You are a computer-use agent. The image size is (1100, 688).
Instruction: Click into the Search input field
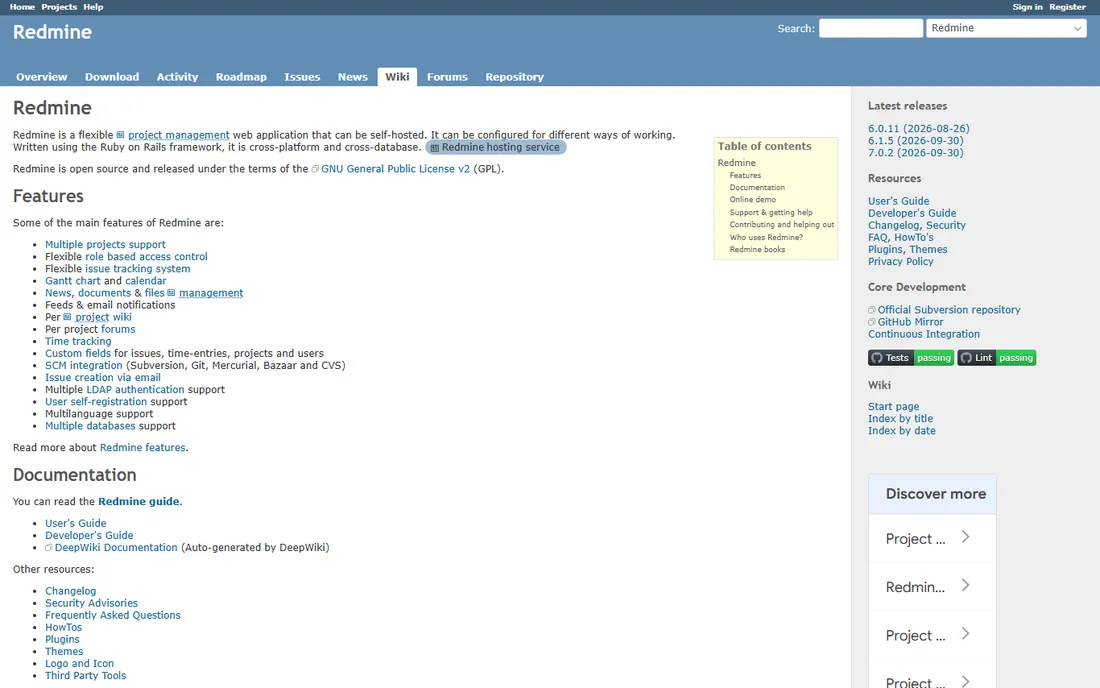(871, 28)
